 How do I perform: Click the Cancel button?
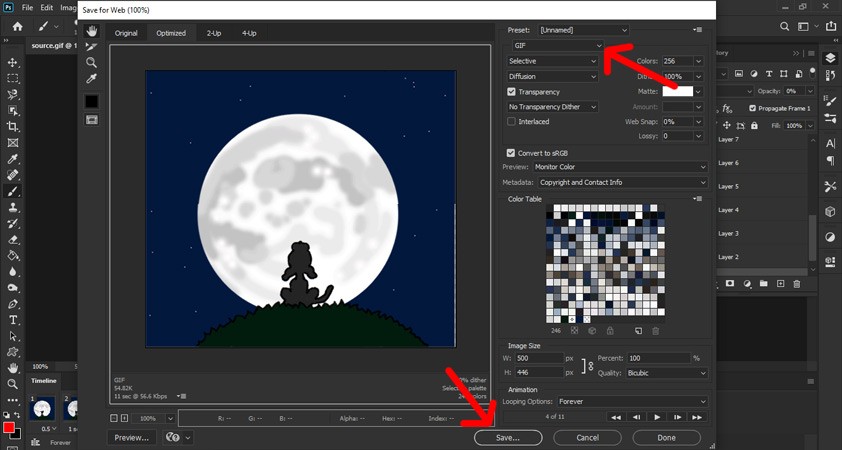(587, 437)
